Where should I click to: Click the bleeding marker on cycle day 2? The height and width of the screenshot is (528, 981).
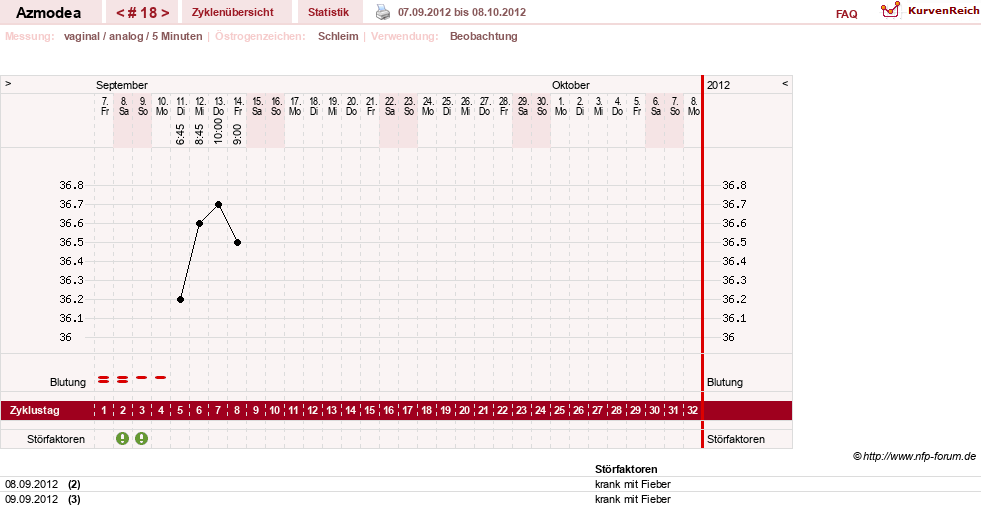click(123, 380)
